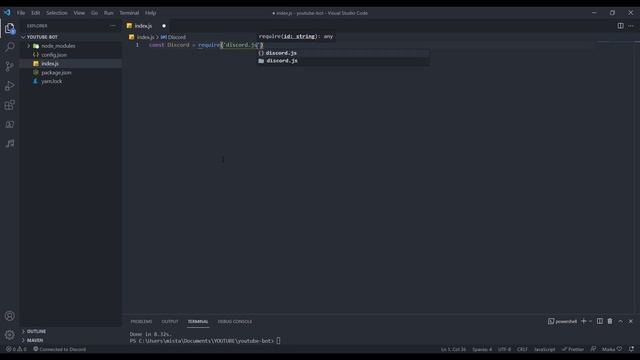
Task: Click Ln 1, Col cursor position indicator
Action: tap(453, 349)
